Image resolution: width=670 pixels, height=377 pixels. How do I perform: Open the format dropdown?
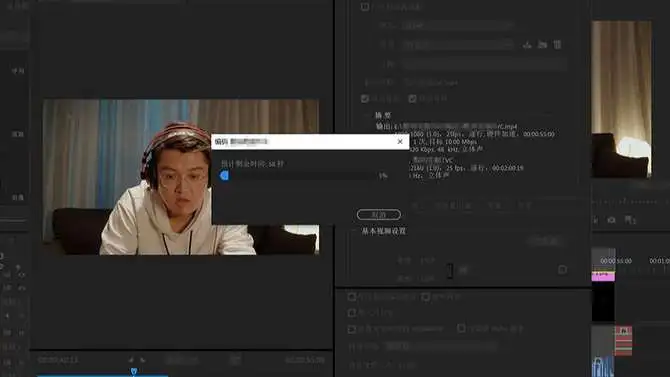tap(457, 25)
